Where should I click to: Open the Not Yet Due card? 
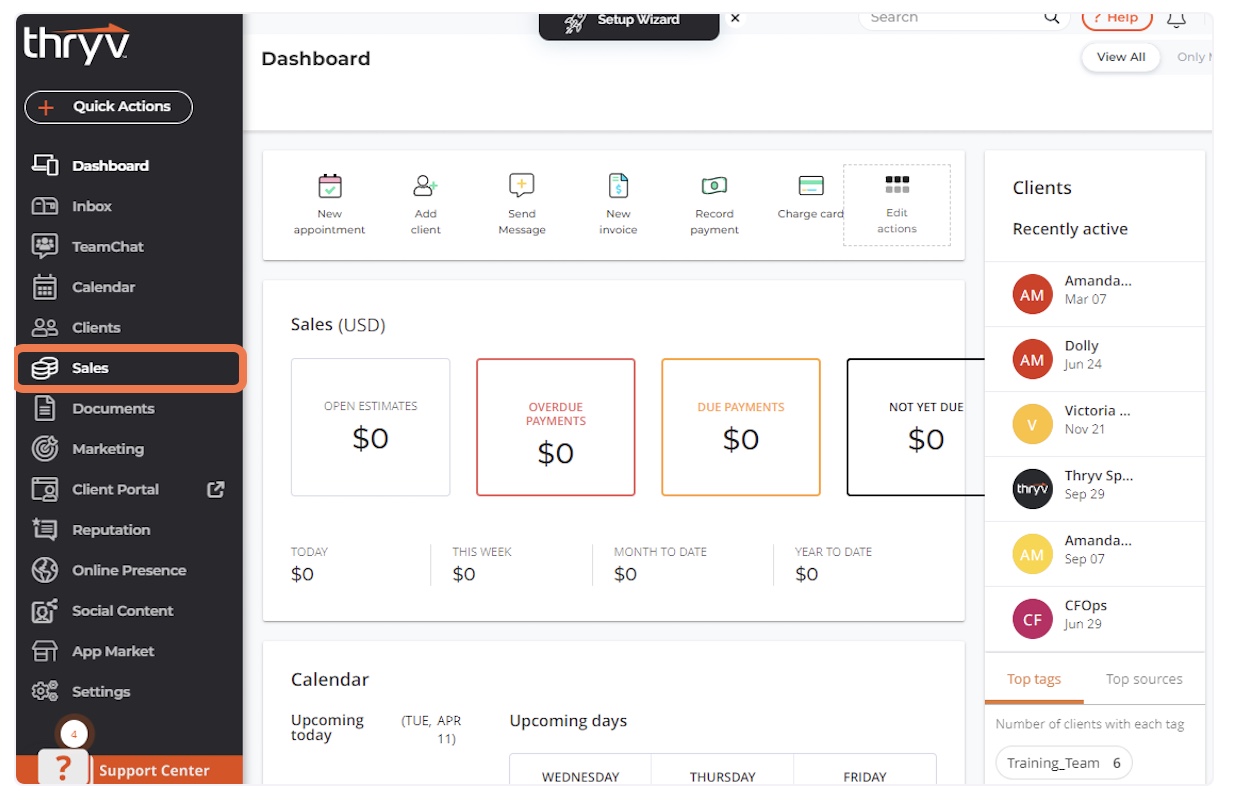tap(916, 427)
